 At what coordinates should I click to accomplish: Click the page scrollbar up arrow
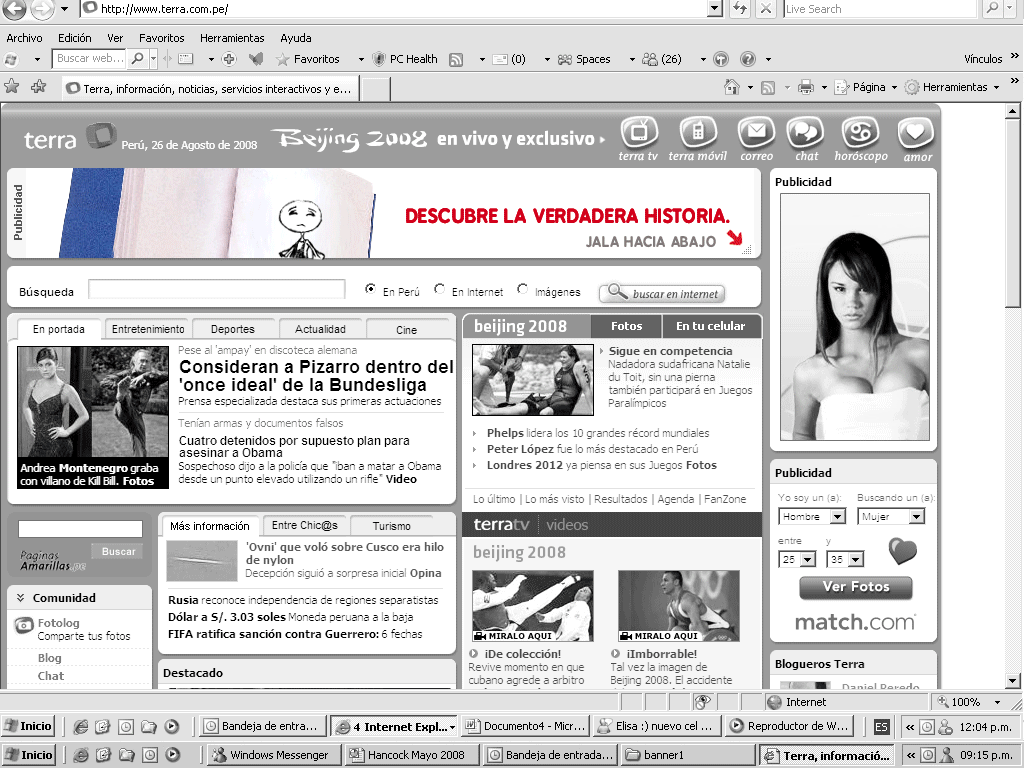point(1012,111)
